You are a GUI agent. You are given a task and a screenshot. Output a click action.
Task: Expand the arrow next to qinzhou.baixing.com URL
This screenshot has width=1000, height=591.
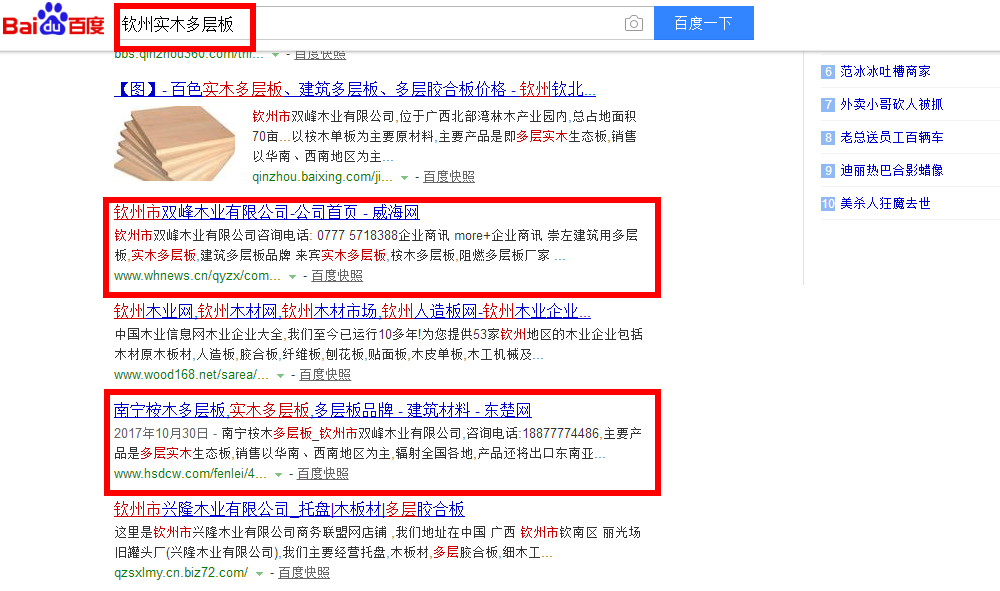pos(404,178)
